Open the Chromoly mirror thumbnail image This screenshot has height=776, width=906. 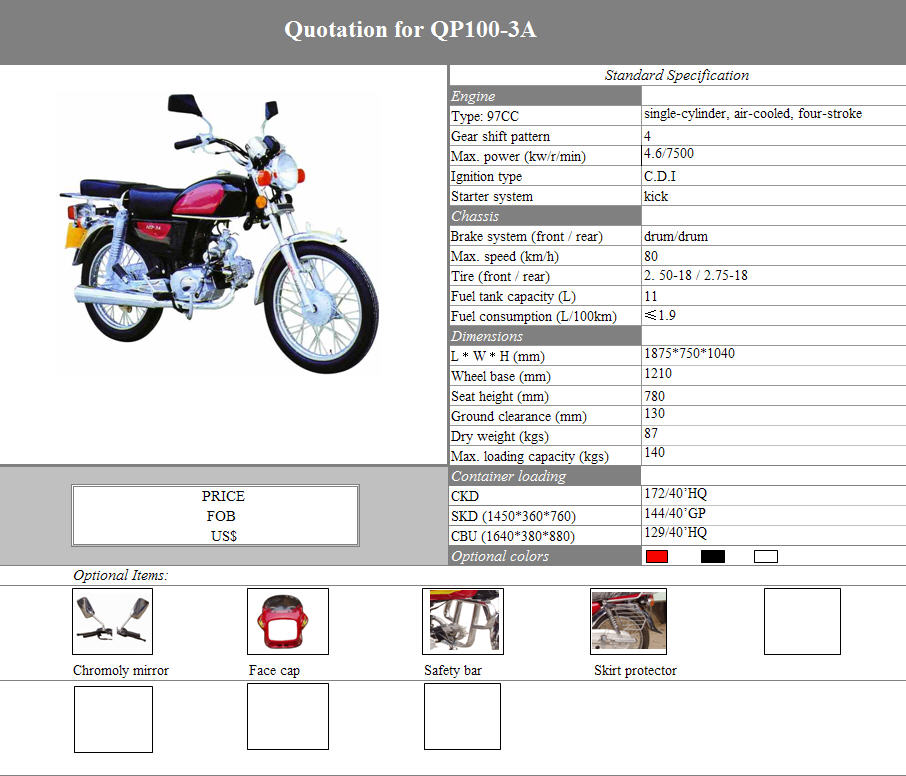pyautogui.click(x=113, y=621)
